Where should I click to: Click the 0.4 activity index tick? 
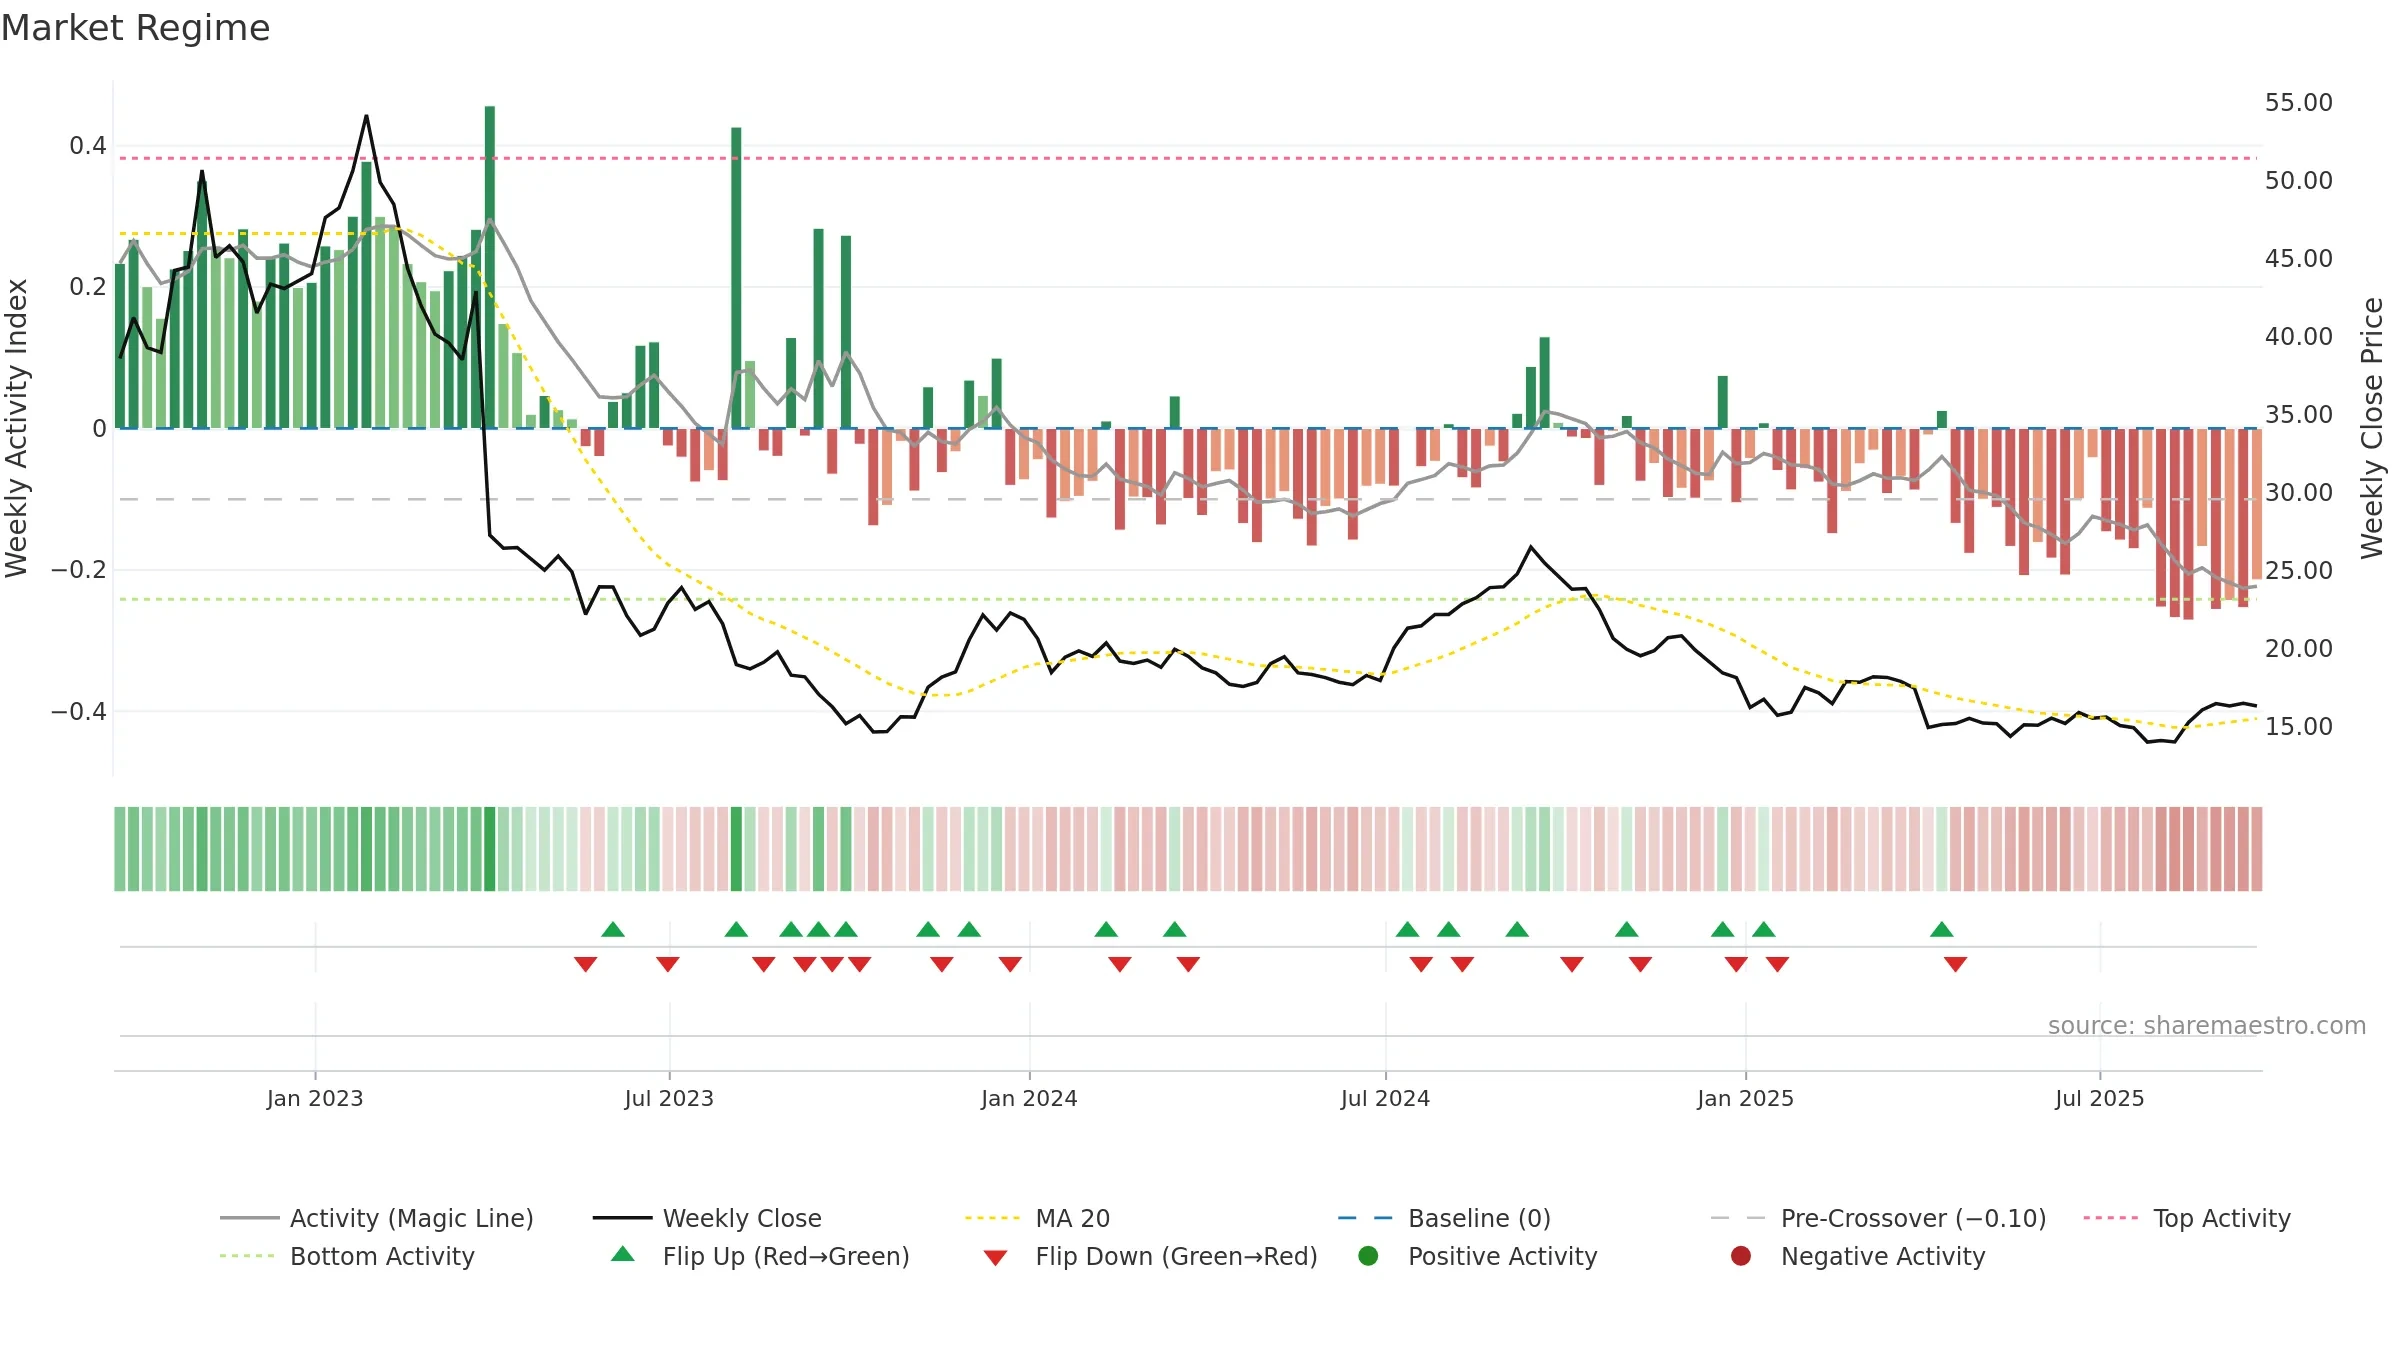point(88,146)
